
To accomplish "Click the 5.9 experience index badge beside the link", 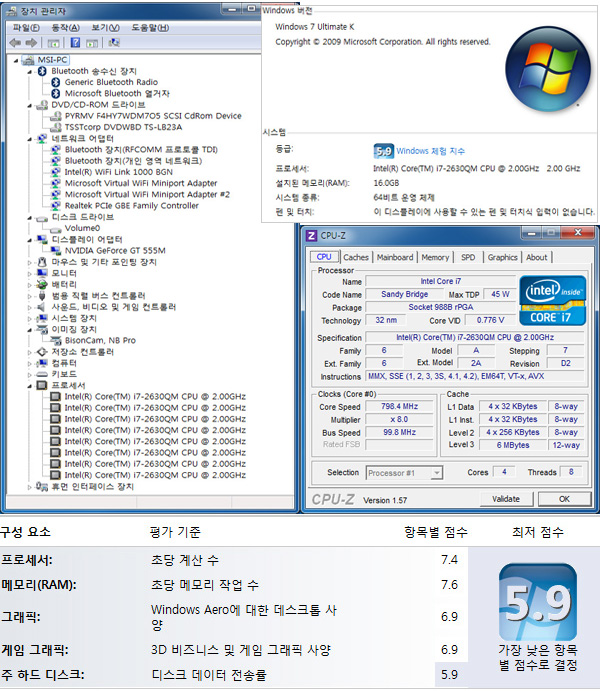I will click(383, 151).
